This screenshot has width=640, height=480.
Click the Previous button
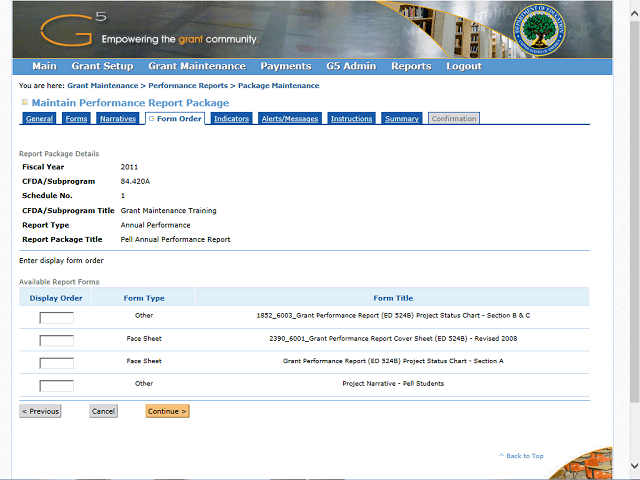pos(41,411)
